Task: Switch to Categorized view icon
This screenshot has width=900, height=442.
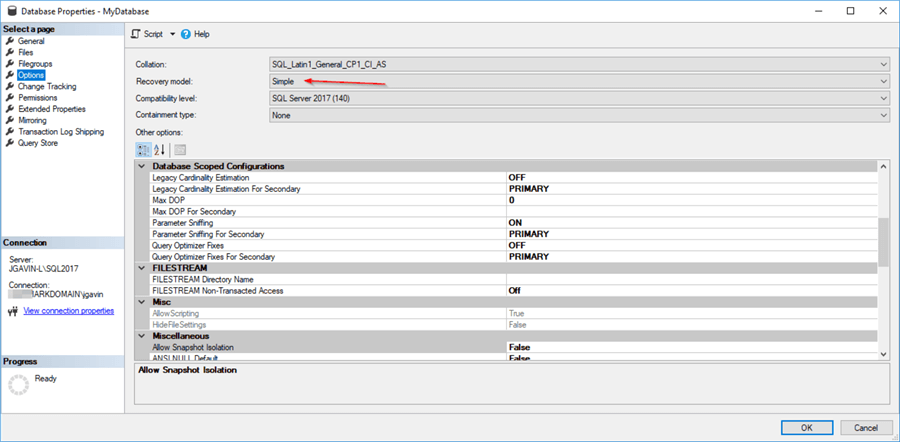Action: pyautogui.click(x=143, y=150)
